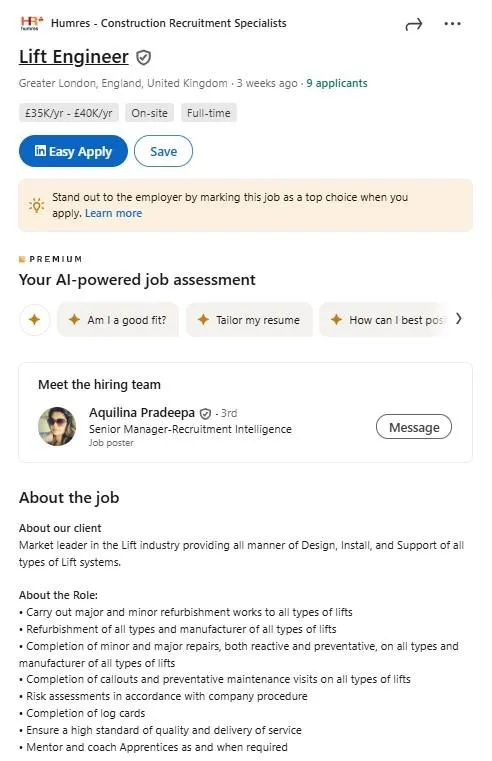Click the verified badge next to Aquilina Pradeepa
The width and height of the screenshot is (492, 761).
click(x=205, y=414)
